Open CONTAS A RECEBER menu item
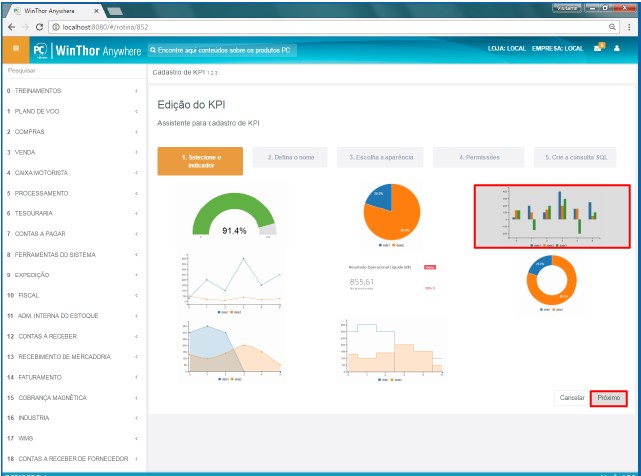Image resolution: width=641 pixels, height=476 pixels. click(74, 336)
